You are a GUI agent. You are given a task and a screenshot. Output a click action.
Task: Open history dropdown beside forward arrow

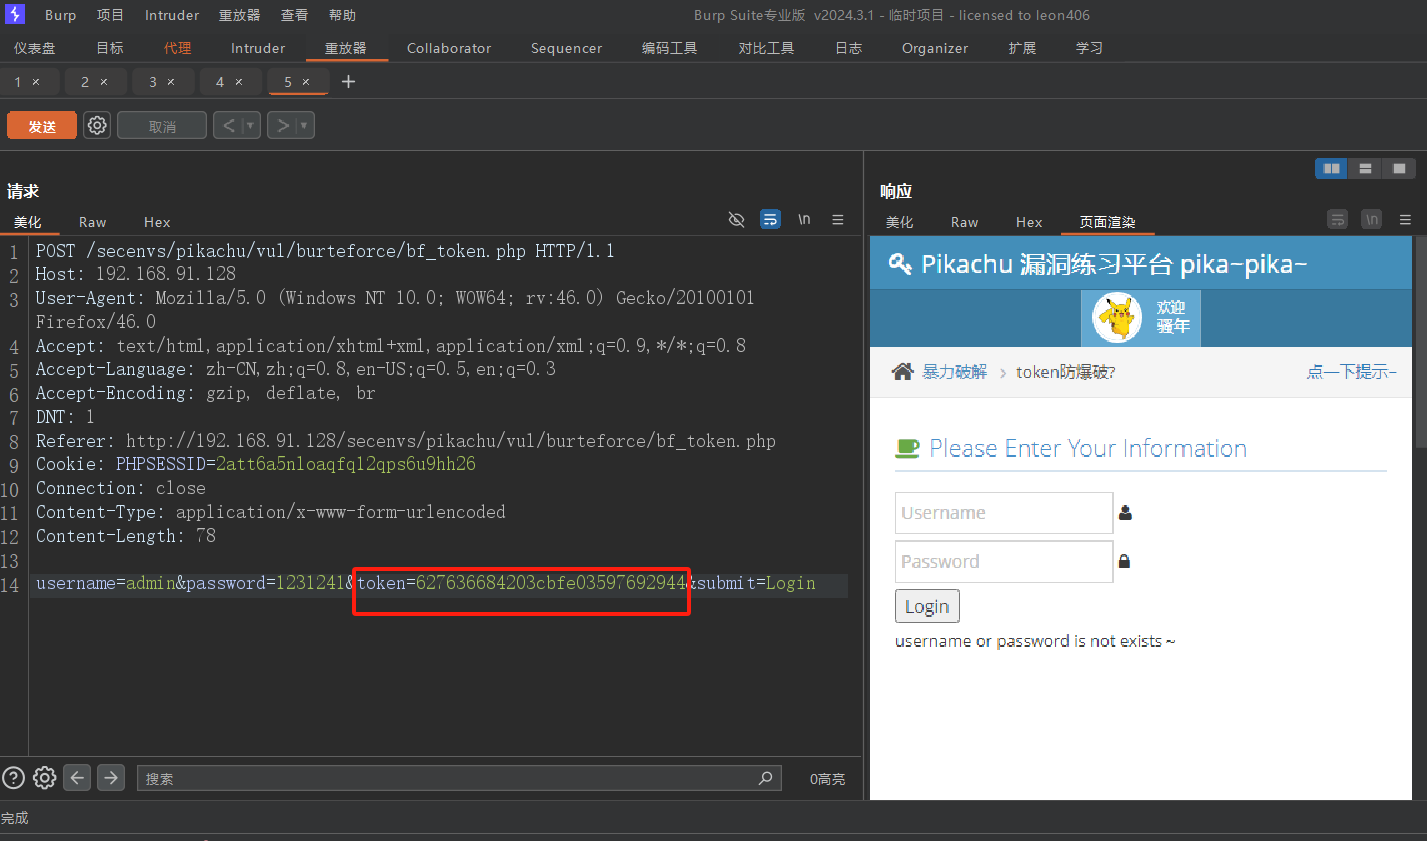(x=305, y=125)
